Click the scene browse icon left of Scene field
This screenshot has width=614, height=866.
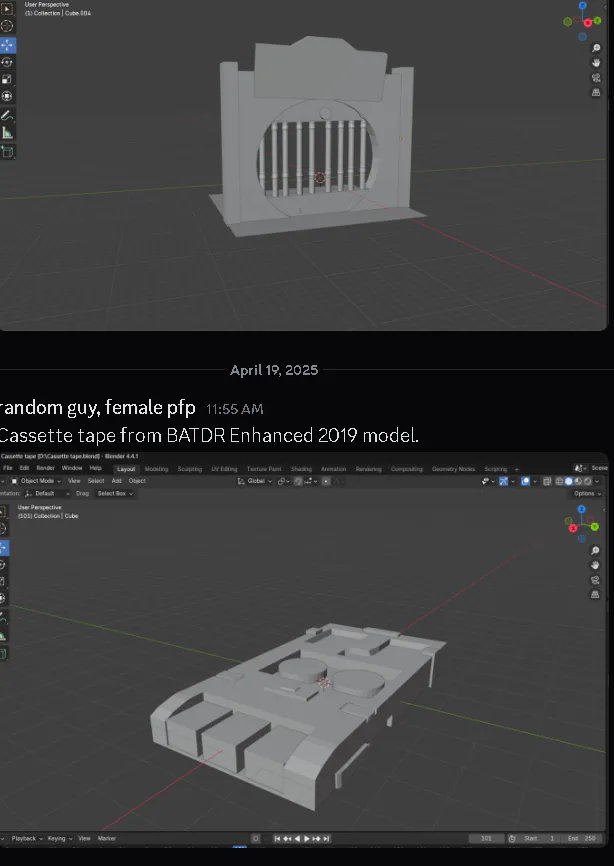(x=581, y=468)
